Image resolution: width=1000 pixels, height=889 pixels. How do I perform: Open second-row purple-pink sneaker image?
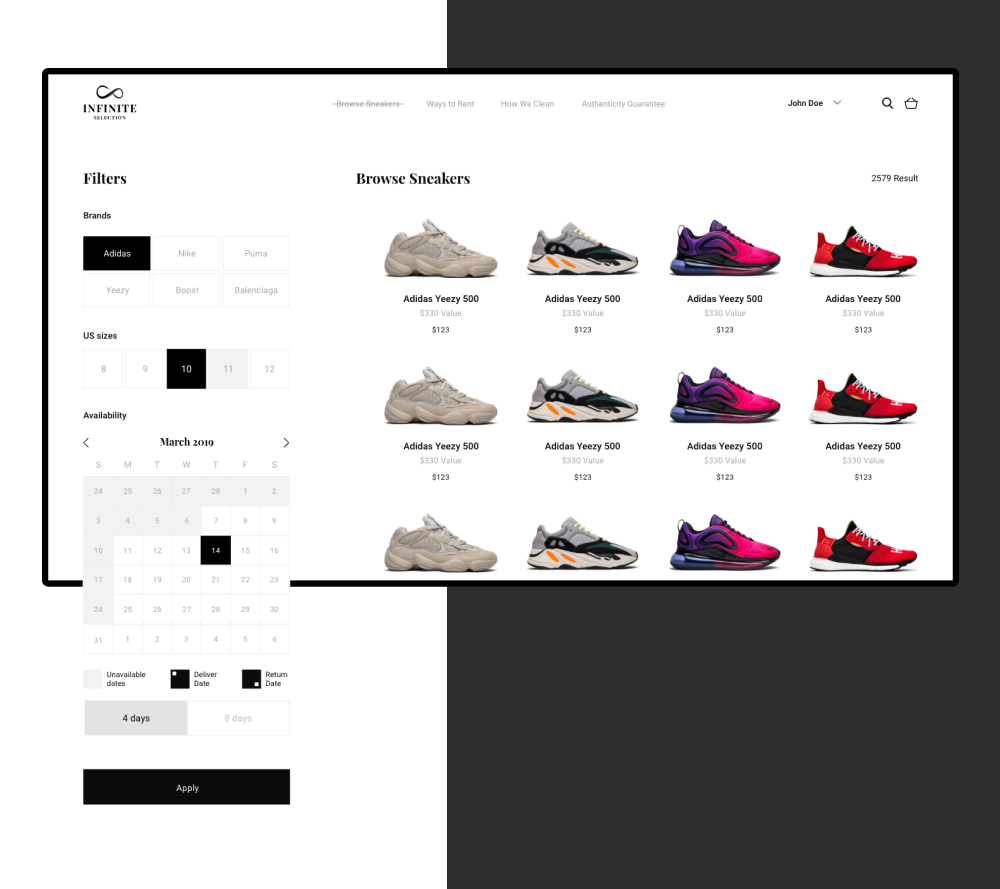pos(724,396)
